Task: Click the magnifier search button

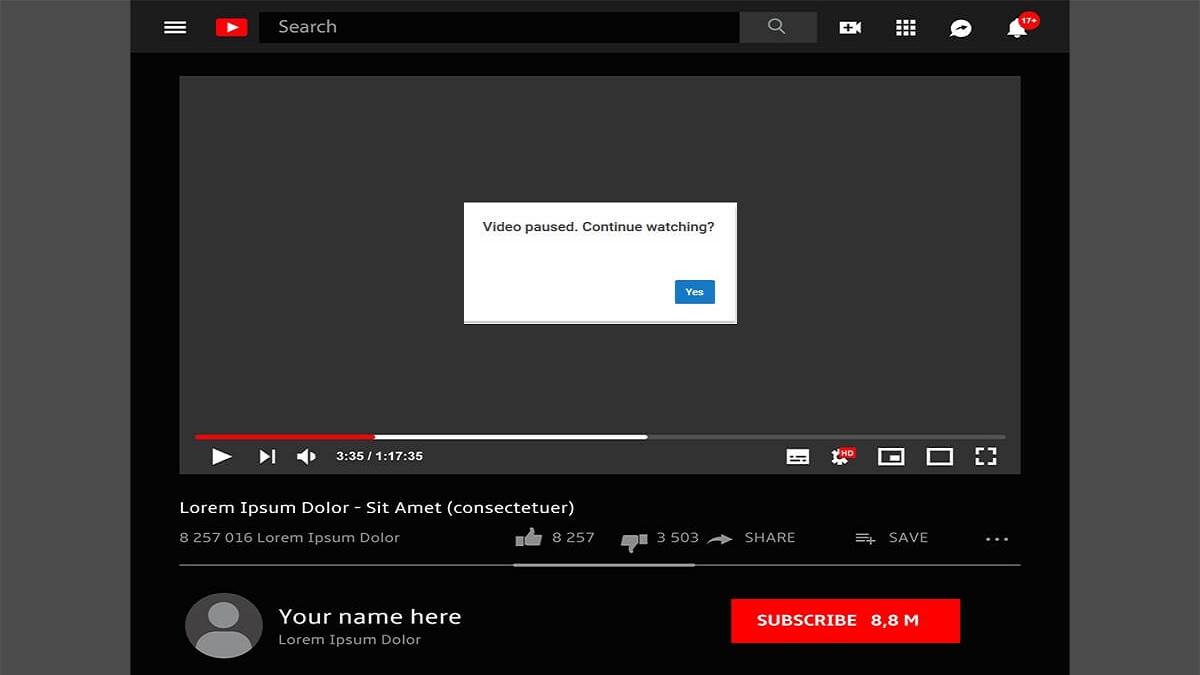Action: point(777,27)
